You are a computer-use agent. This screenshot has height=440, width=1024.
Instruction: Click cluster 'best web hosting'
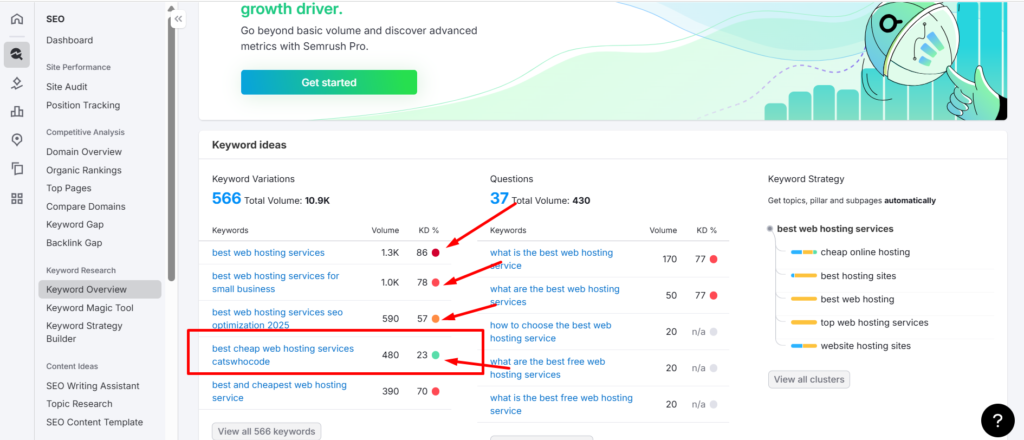click(x=857, y=299)
